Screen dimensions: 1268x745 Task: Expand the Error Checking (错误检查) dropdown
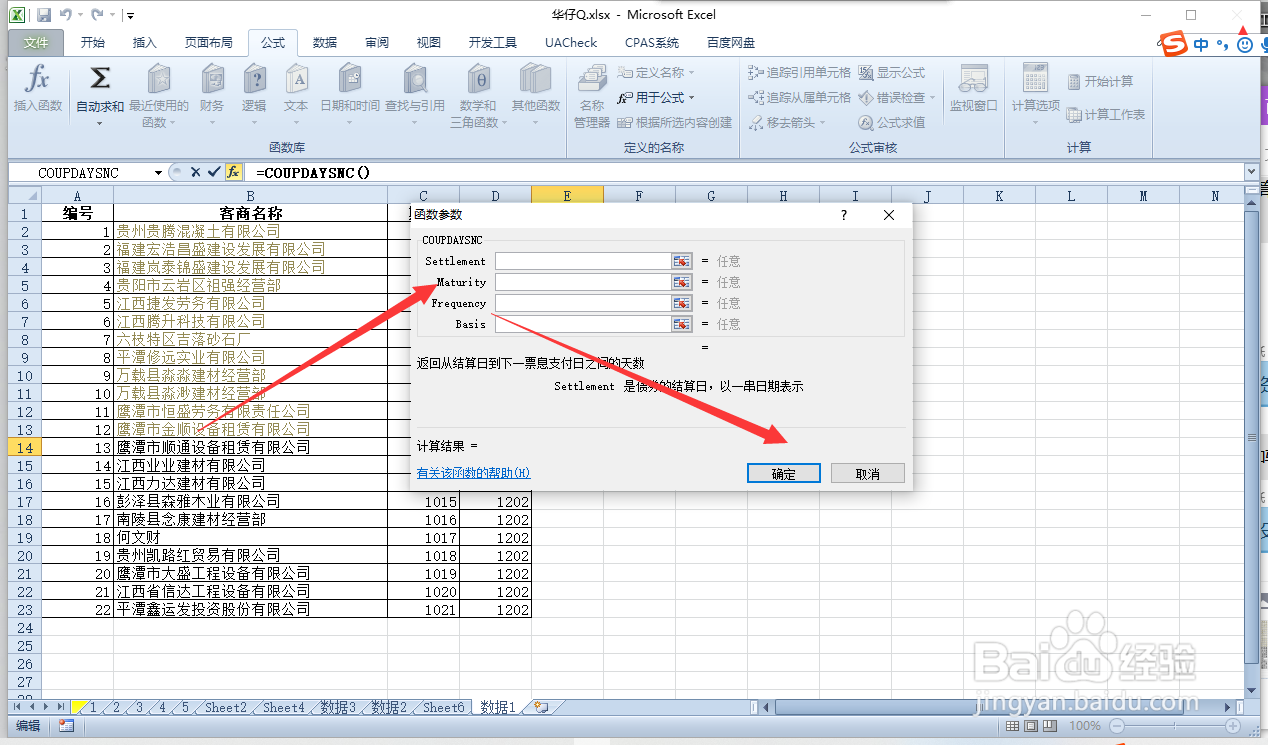(x=933, y=97)
